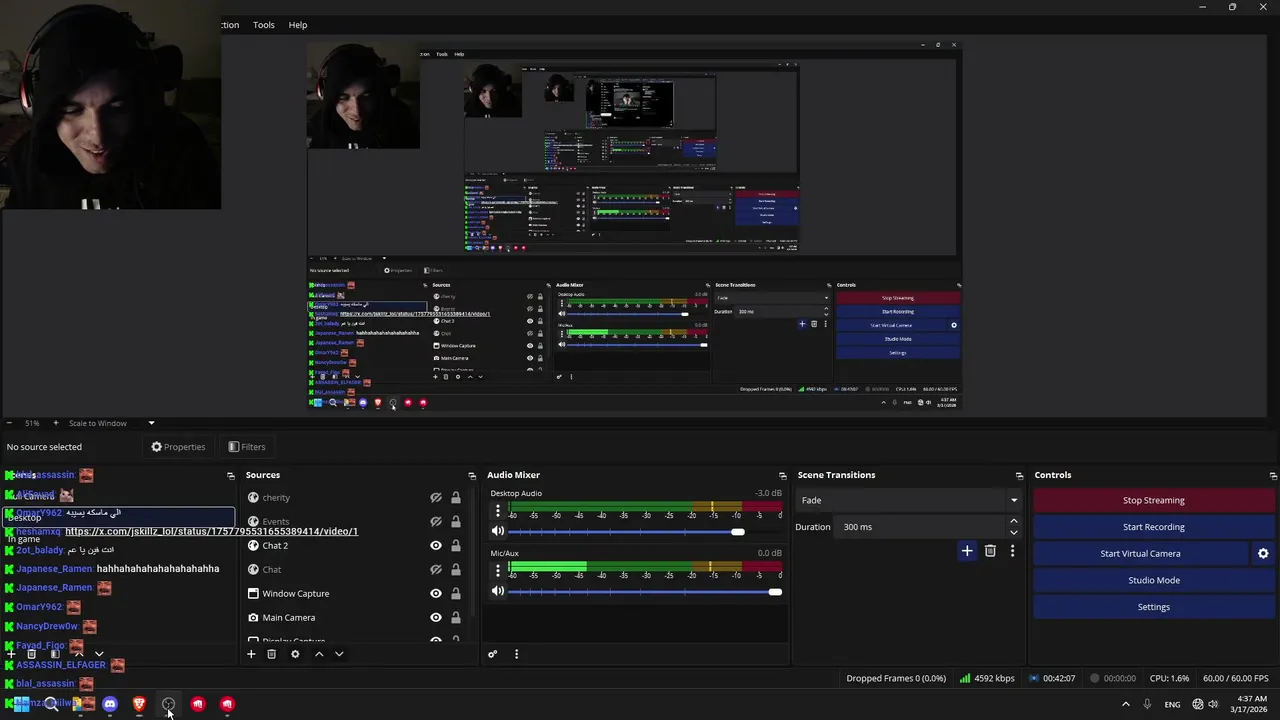
Task: Open Properties for selected source
Action: point(178,447)
